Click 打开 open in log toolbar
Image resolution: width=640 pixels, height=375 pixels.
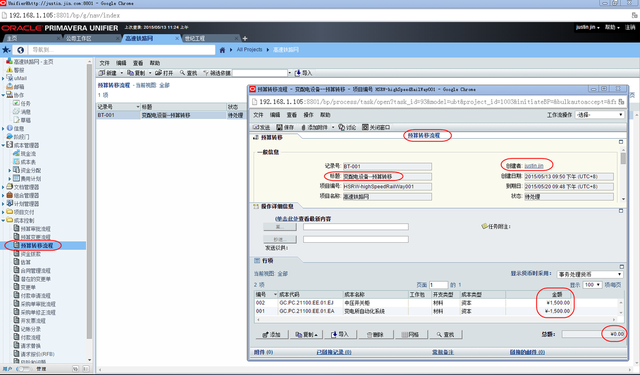(x=164, y=73)
